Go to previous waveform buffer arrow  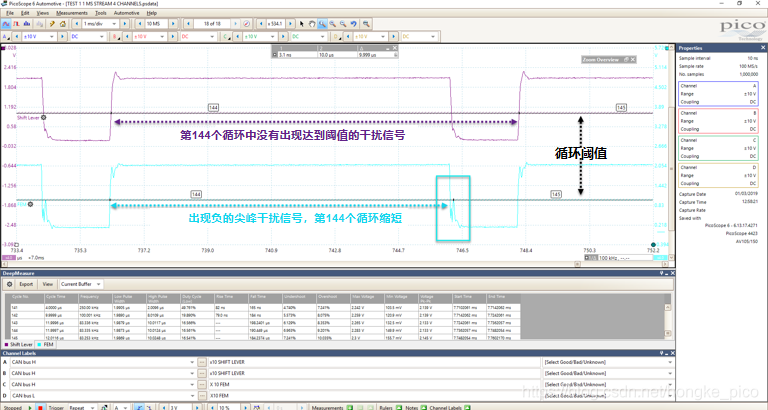click(188, 24)
